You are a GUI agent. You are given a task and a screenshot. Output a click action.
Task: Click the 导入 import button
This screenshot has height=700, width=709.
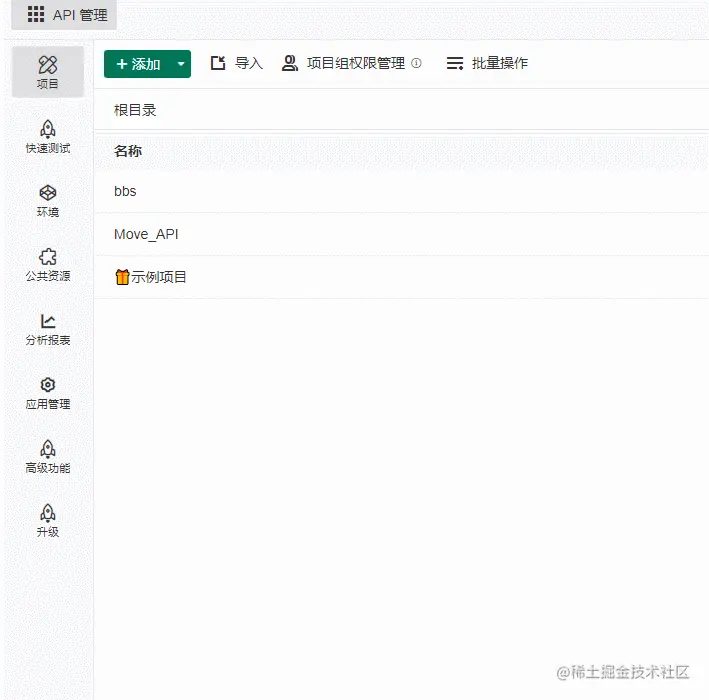pos(236,63)
